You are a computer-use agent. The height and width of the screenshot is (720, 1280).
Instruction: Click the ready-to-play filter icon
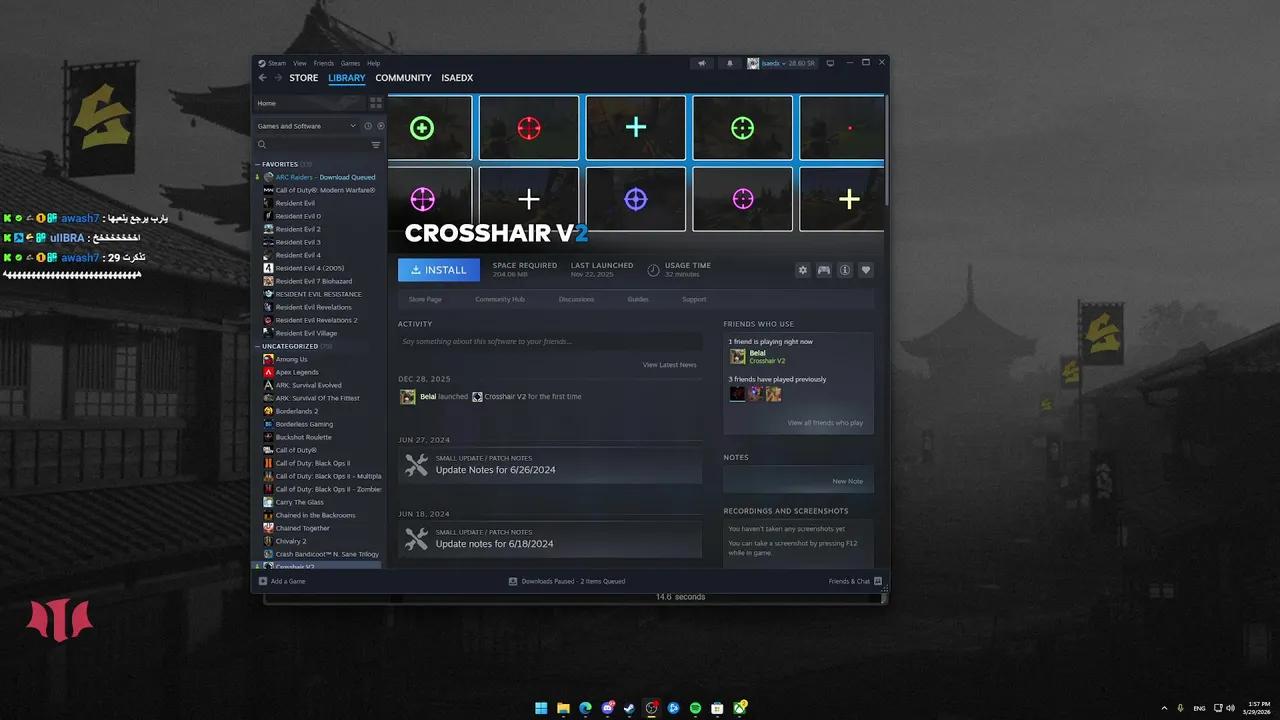click(380, 126)
